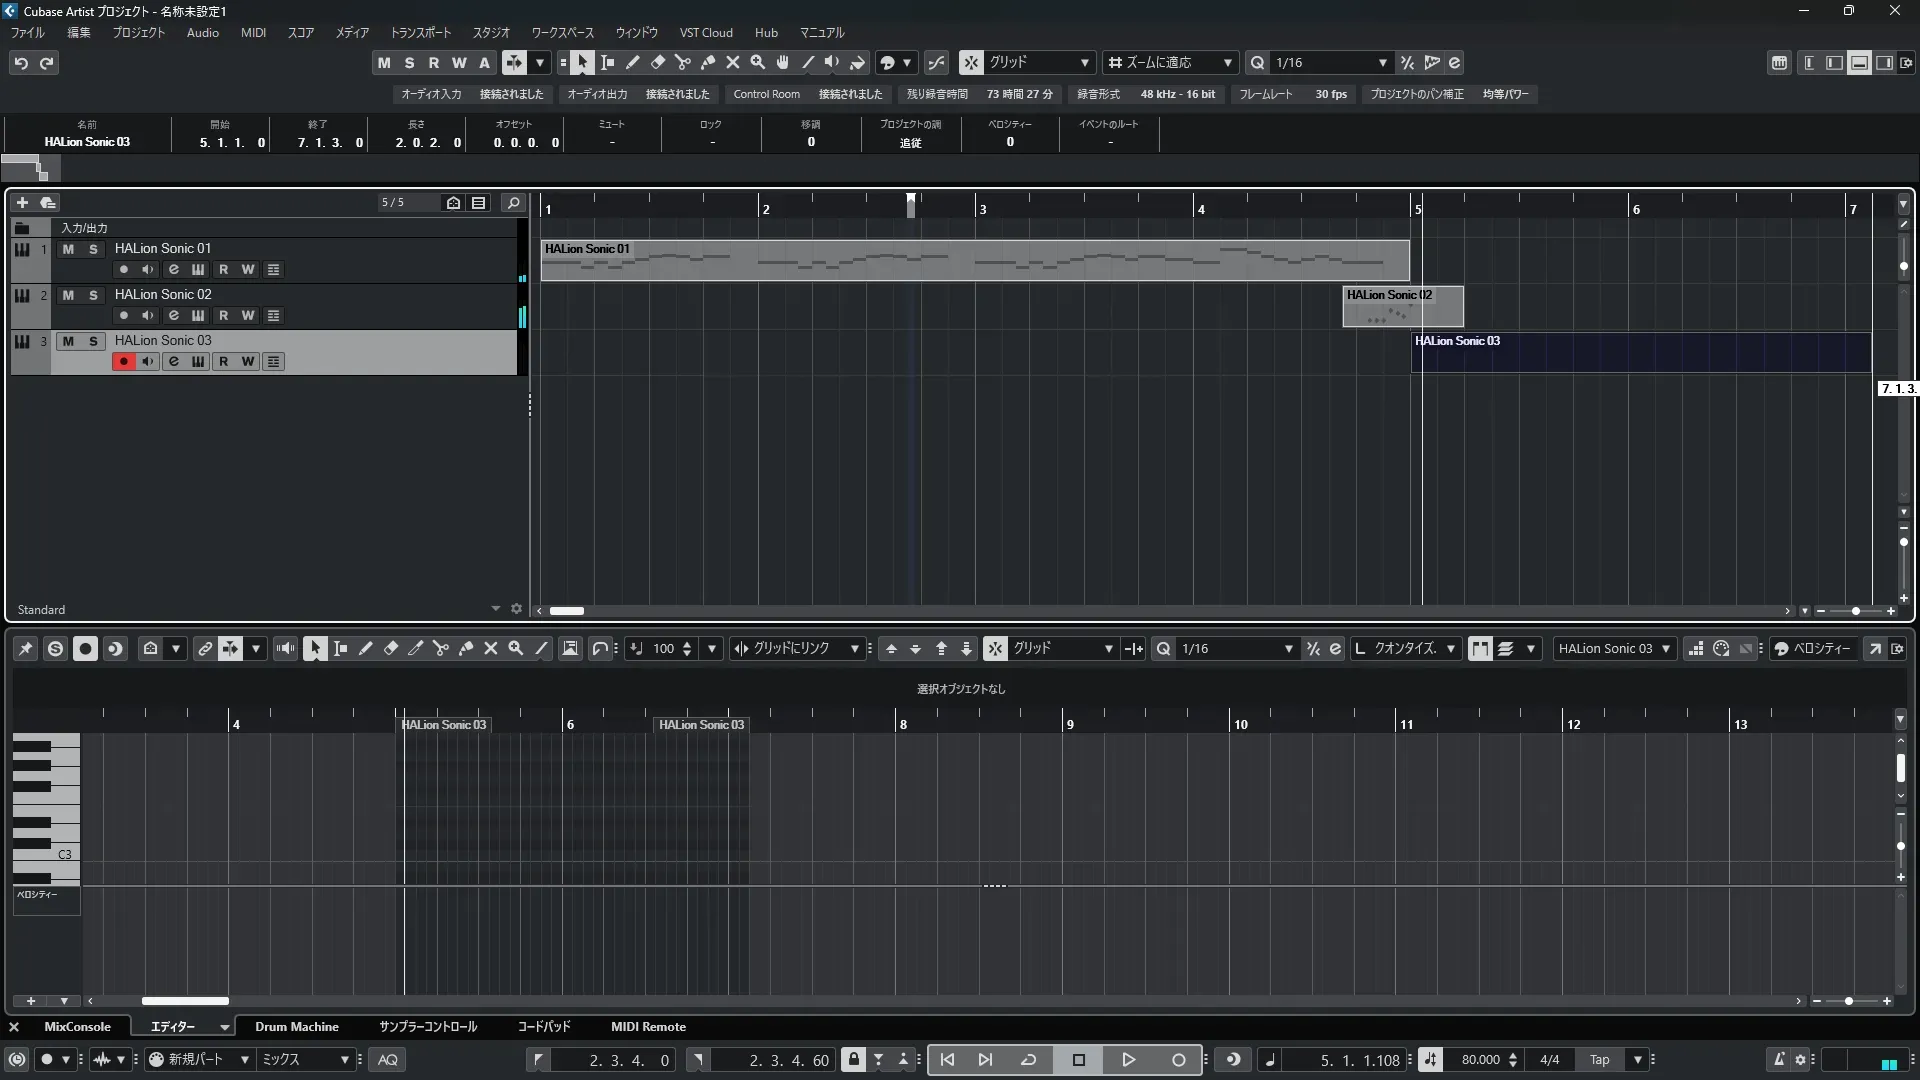Mute the HALion Sonic 01 track
The height and width of the screenshot is (1080, 1920).
pyautogui.click(x=68, y=249)
